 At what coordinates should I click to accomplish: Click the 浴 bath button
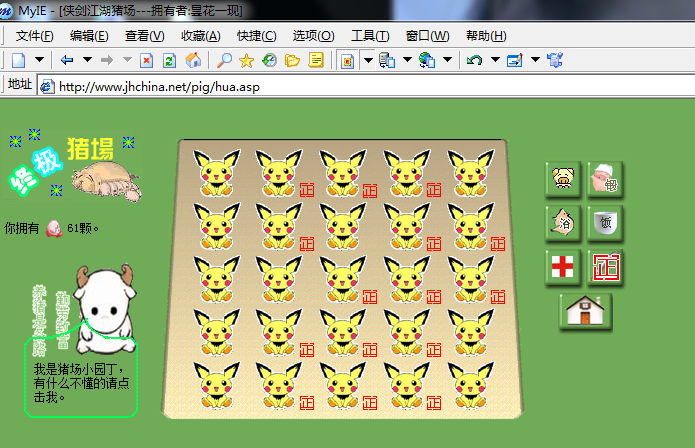tap(563, 223)
